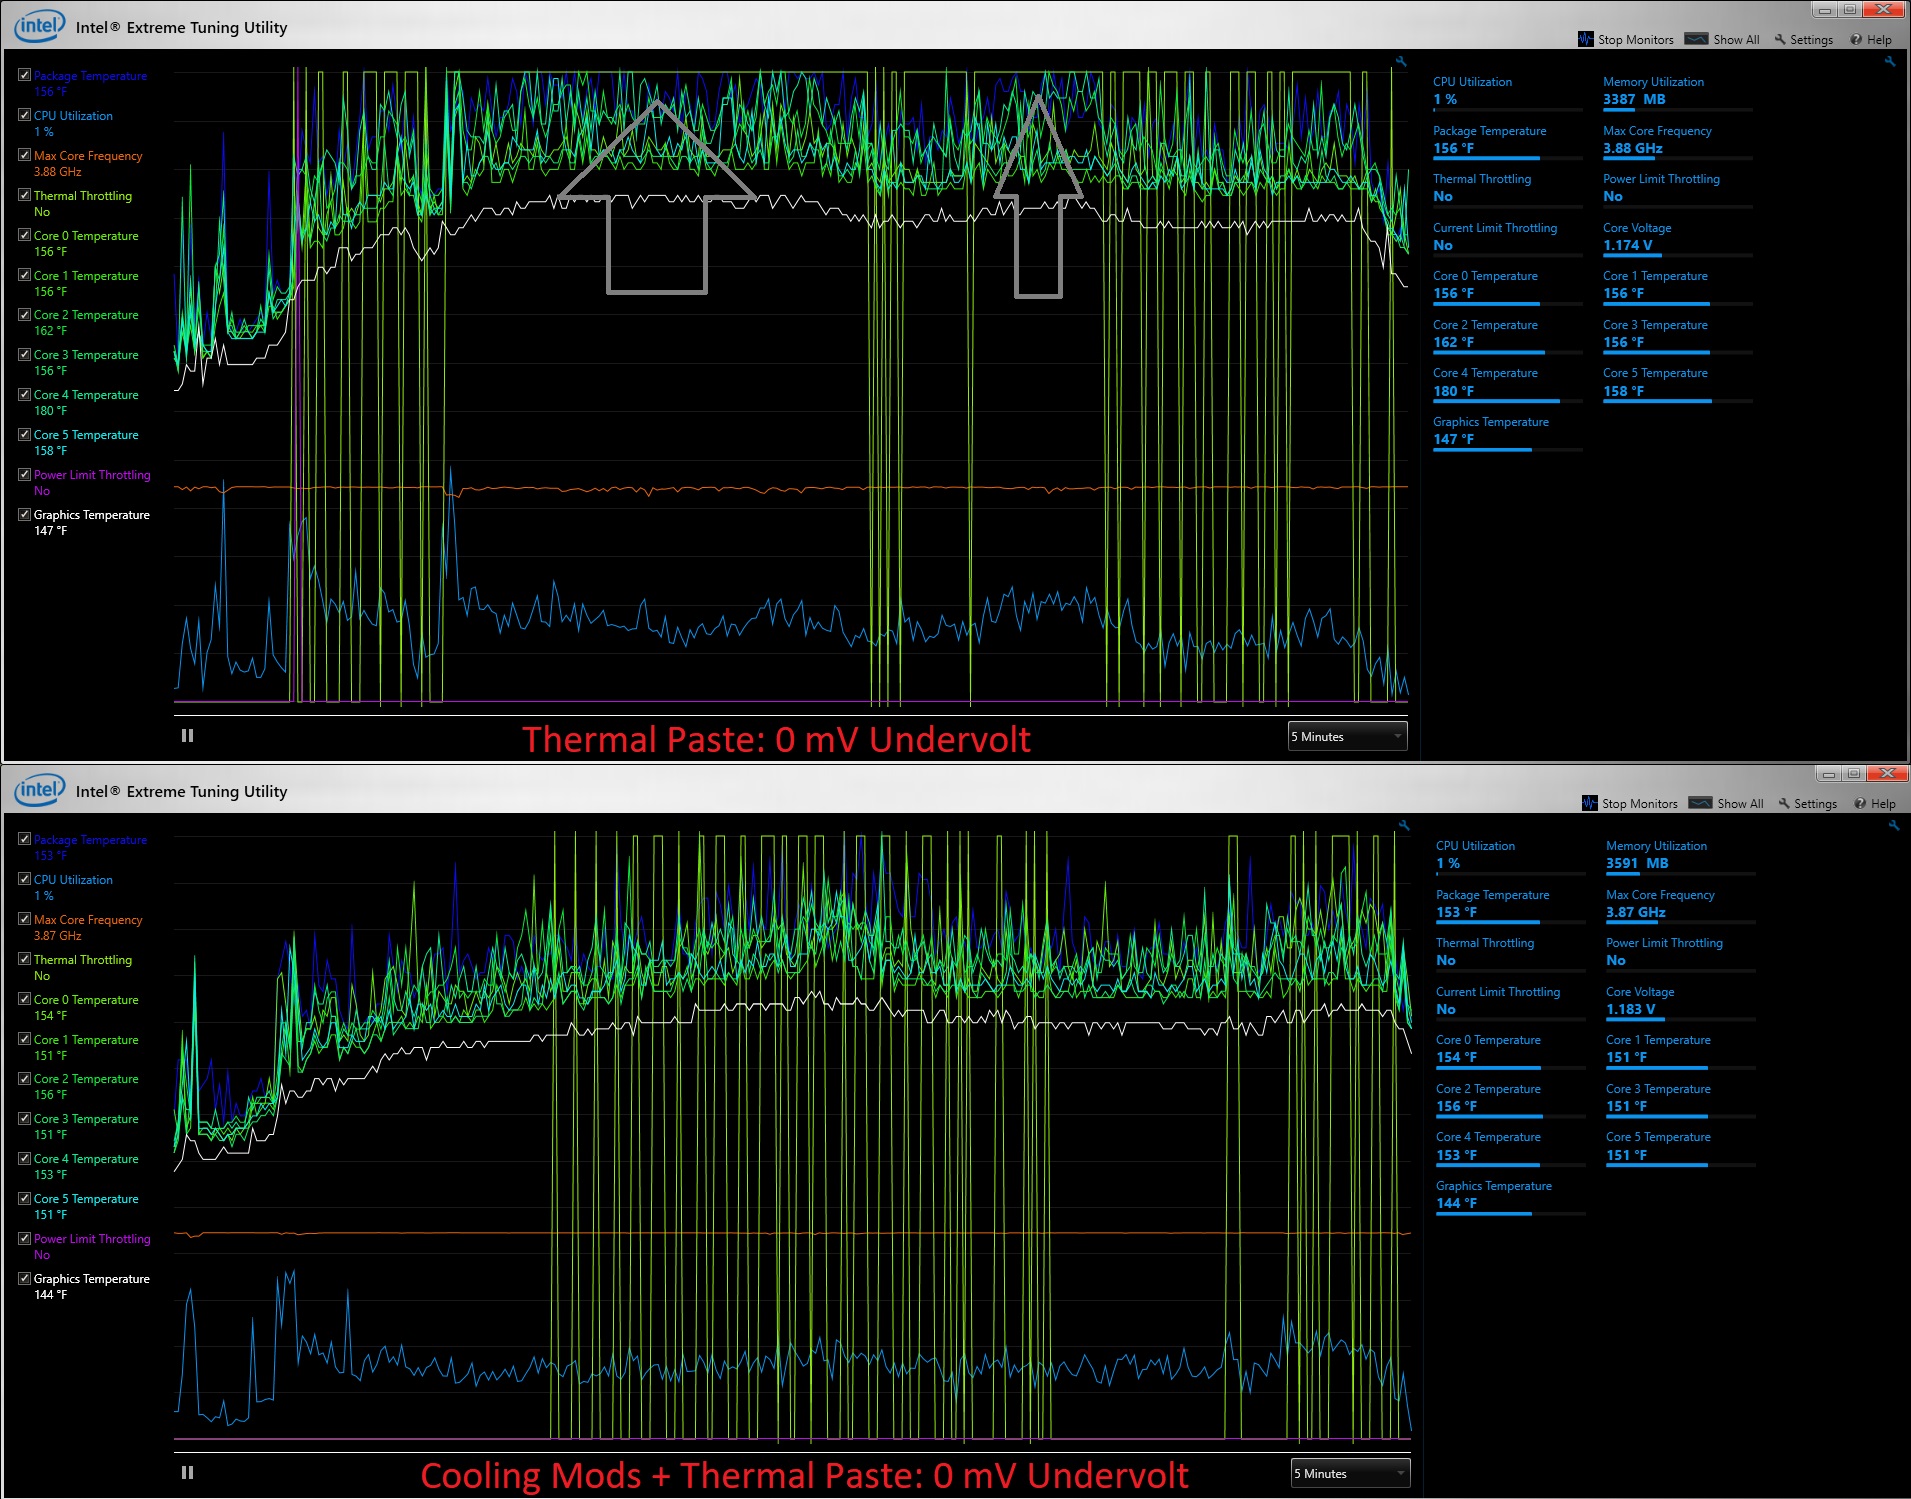Click Core 3 Temperature label in top legend
This screenshot has width=1911, height=1499.
pos(86,355)
